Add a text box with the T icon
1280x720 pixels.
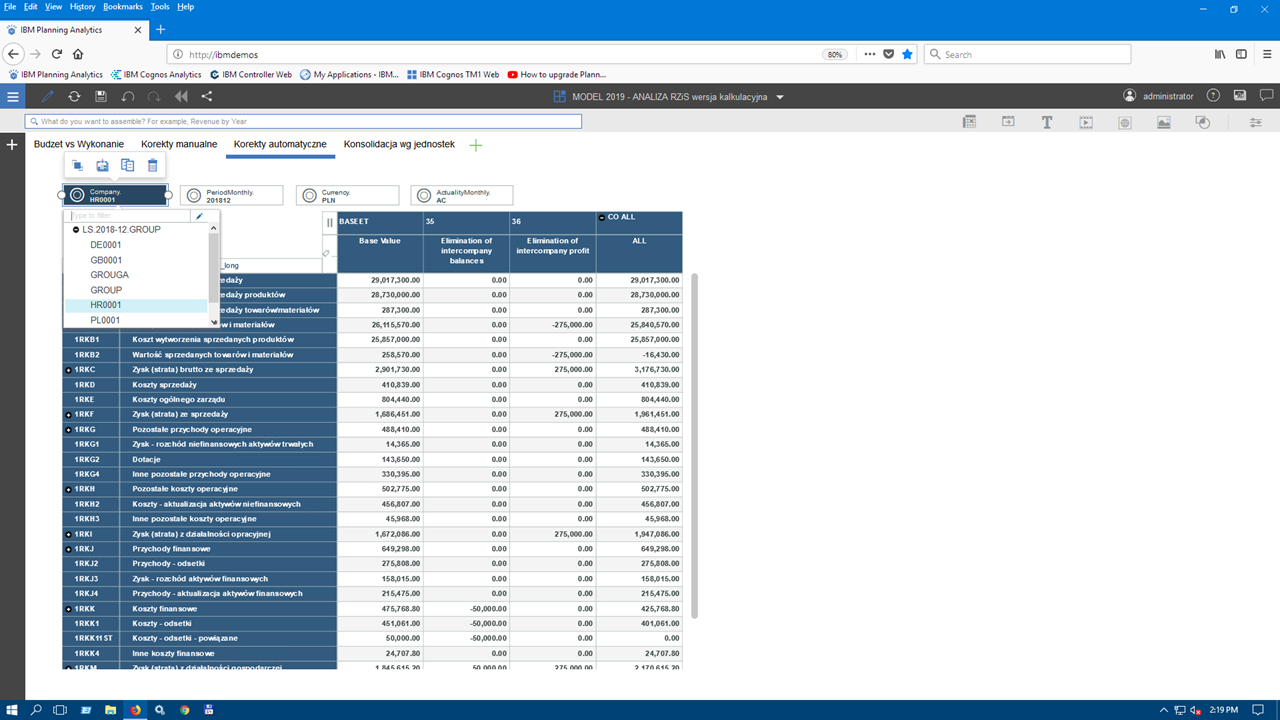click(1047, 122)
